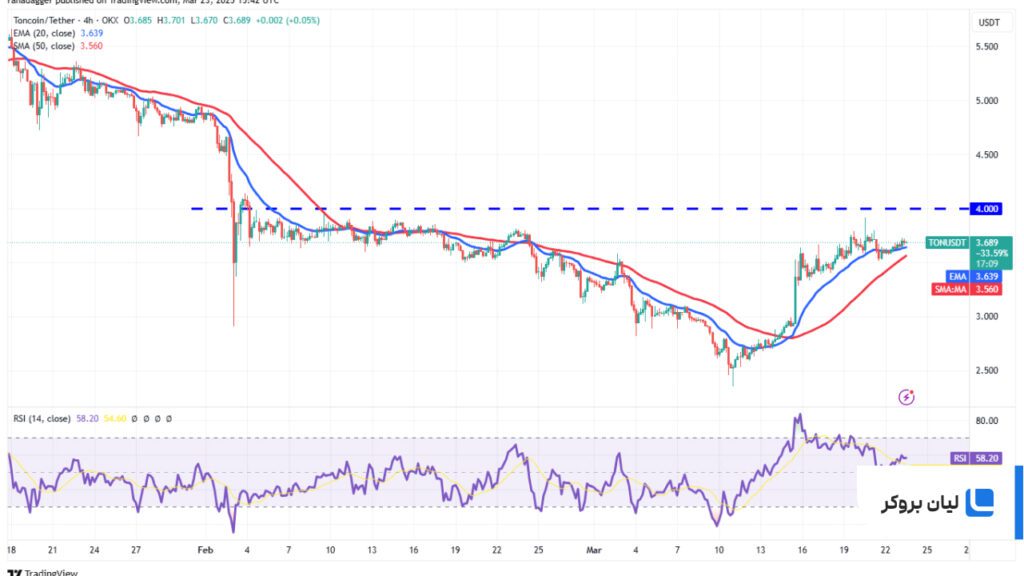Viewport: 1024px width, 576px height.
Task: Select the EMA (20, close) indicator legend
Action: [x=44, y=33]
